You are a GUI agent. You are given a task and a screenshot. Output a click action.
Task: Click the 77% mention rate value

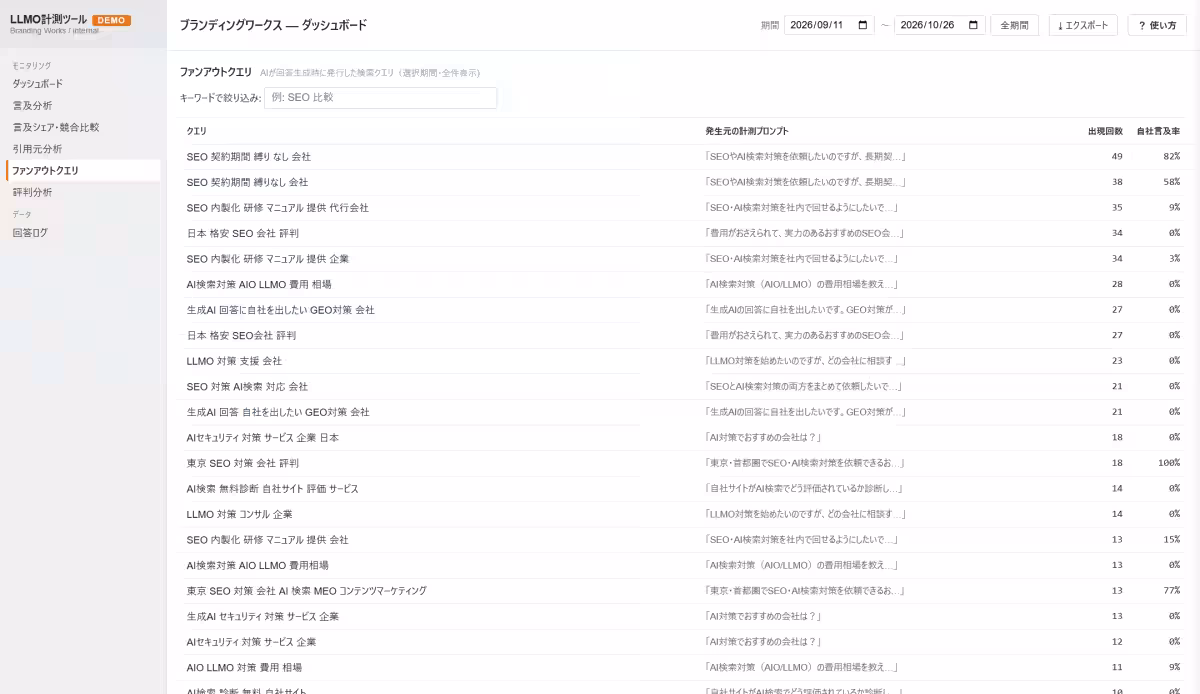(x=1171, y=591)
